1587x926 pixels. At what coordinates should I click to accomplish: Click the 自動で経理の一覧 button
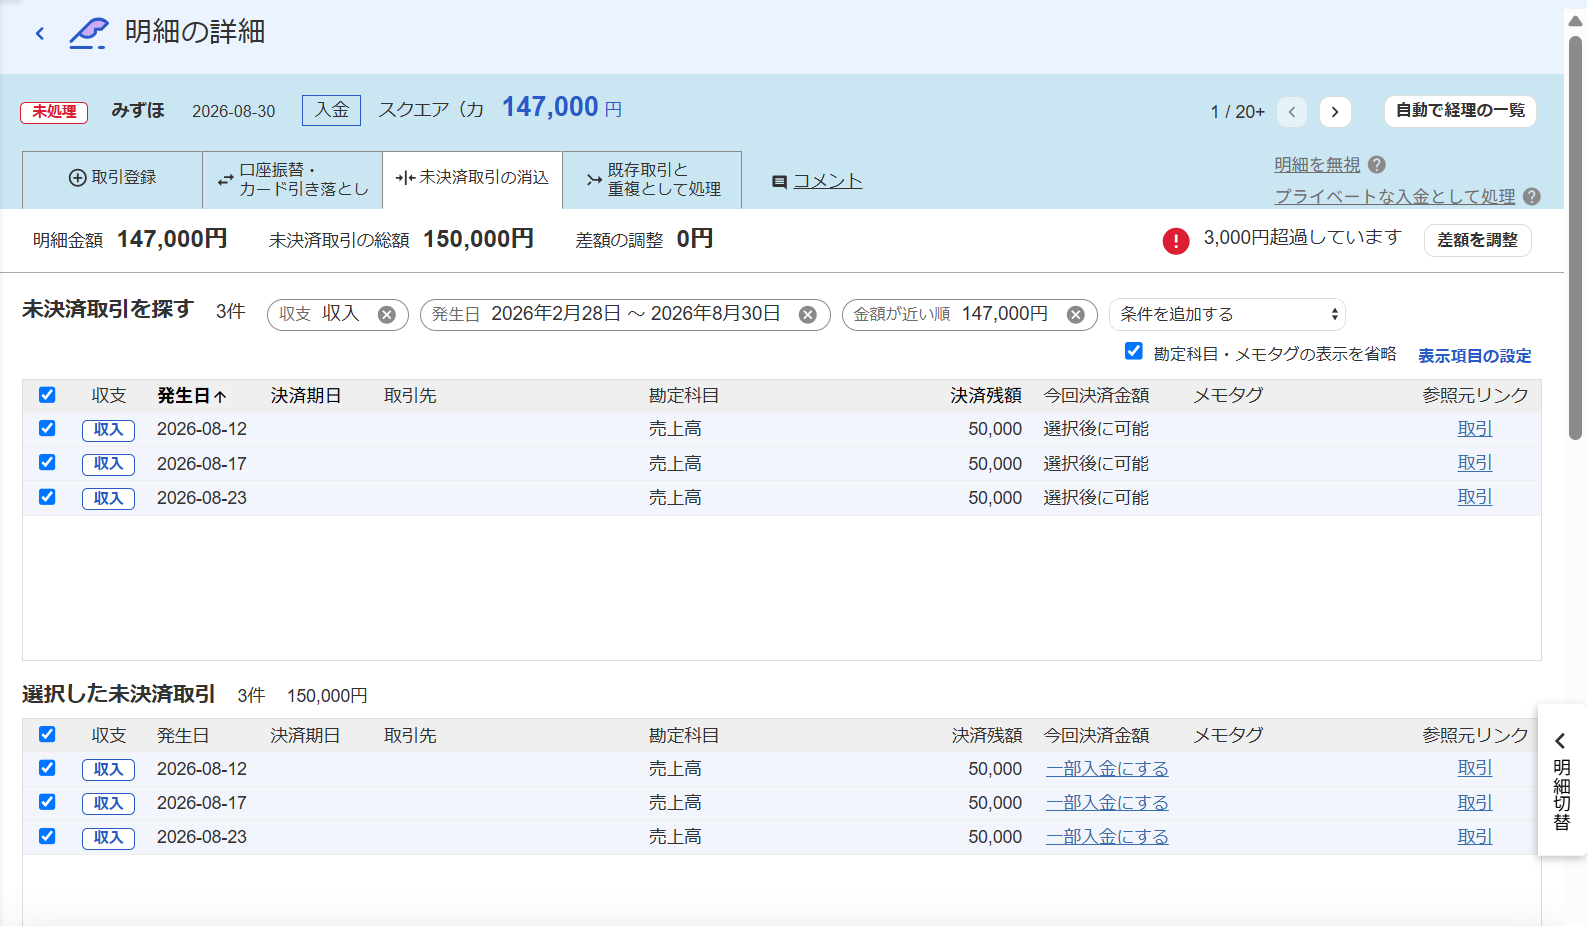point(1460,111)
